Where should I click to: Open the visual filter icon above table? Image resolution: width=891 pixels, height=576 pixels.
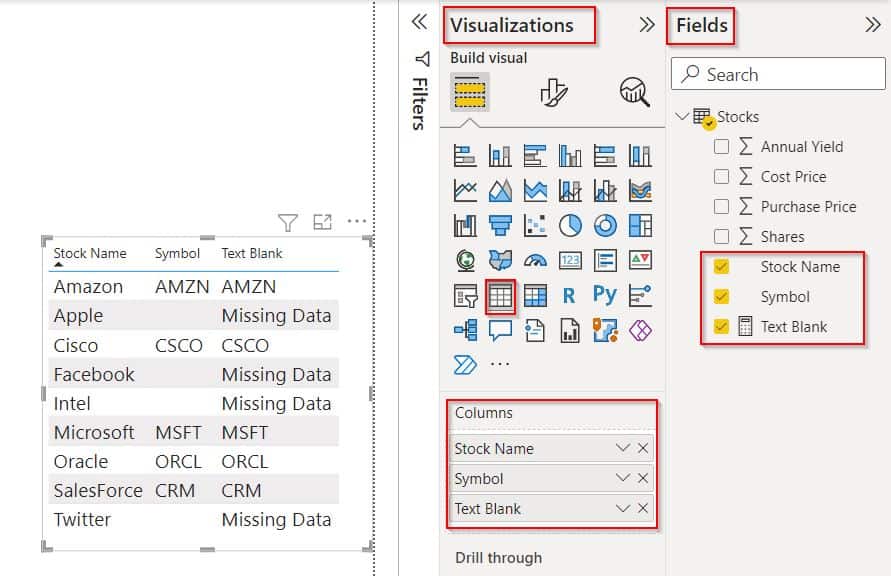[288, 222]
